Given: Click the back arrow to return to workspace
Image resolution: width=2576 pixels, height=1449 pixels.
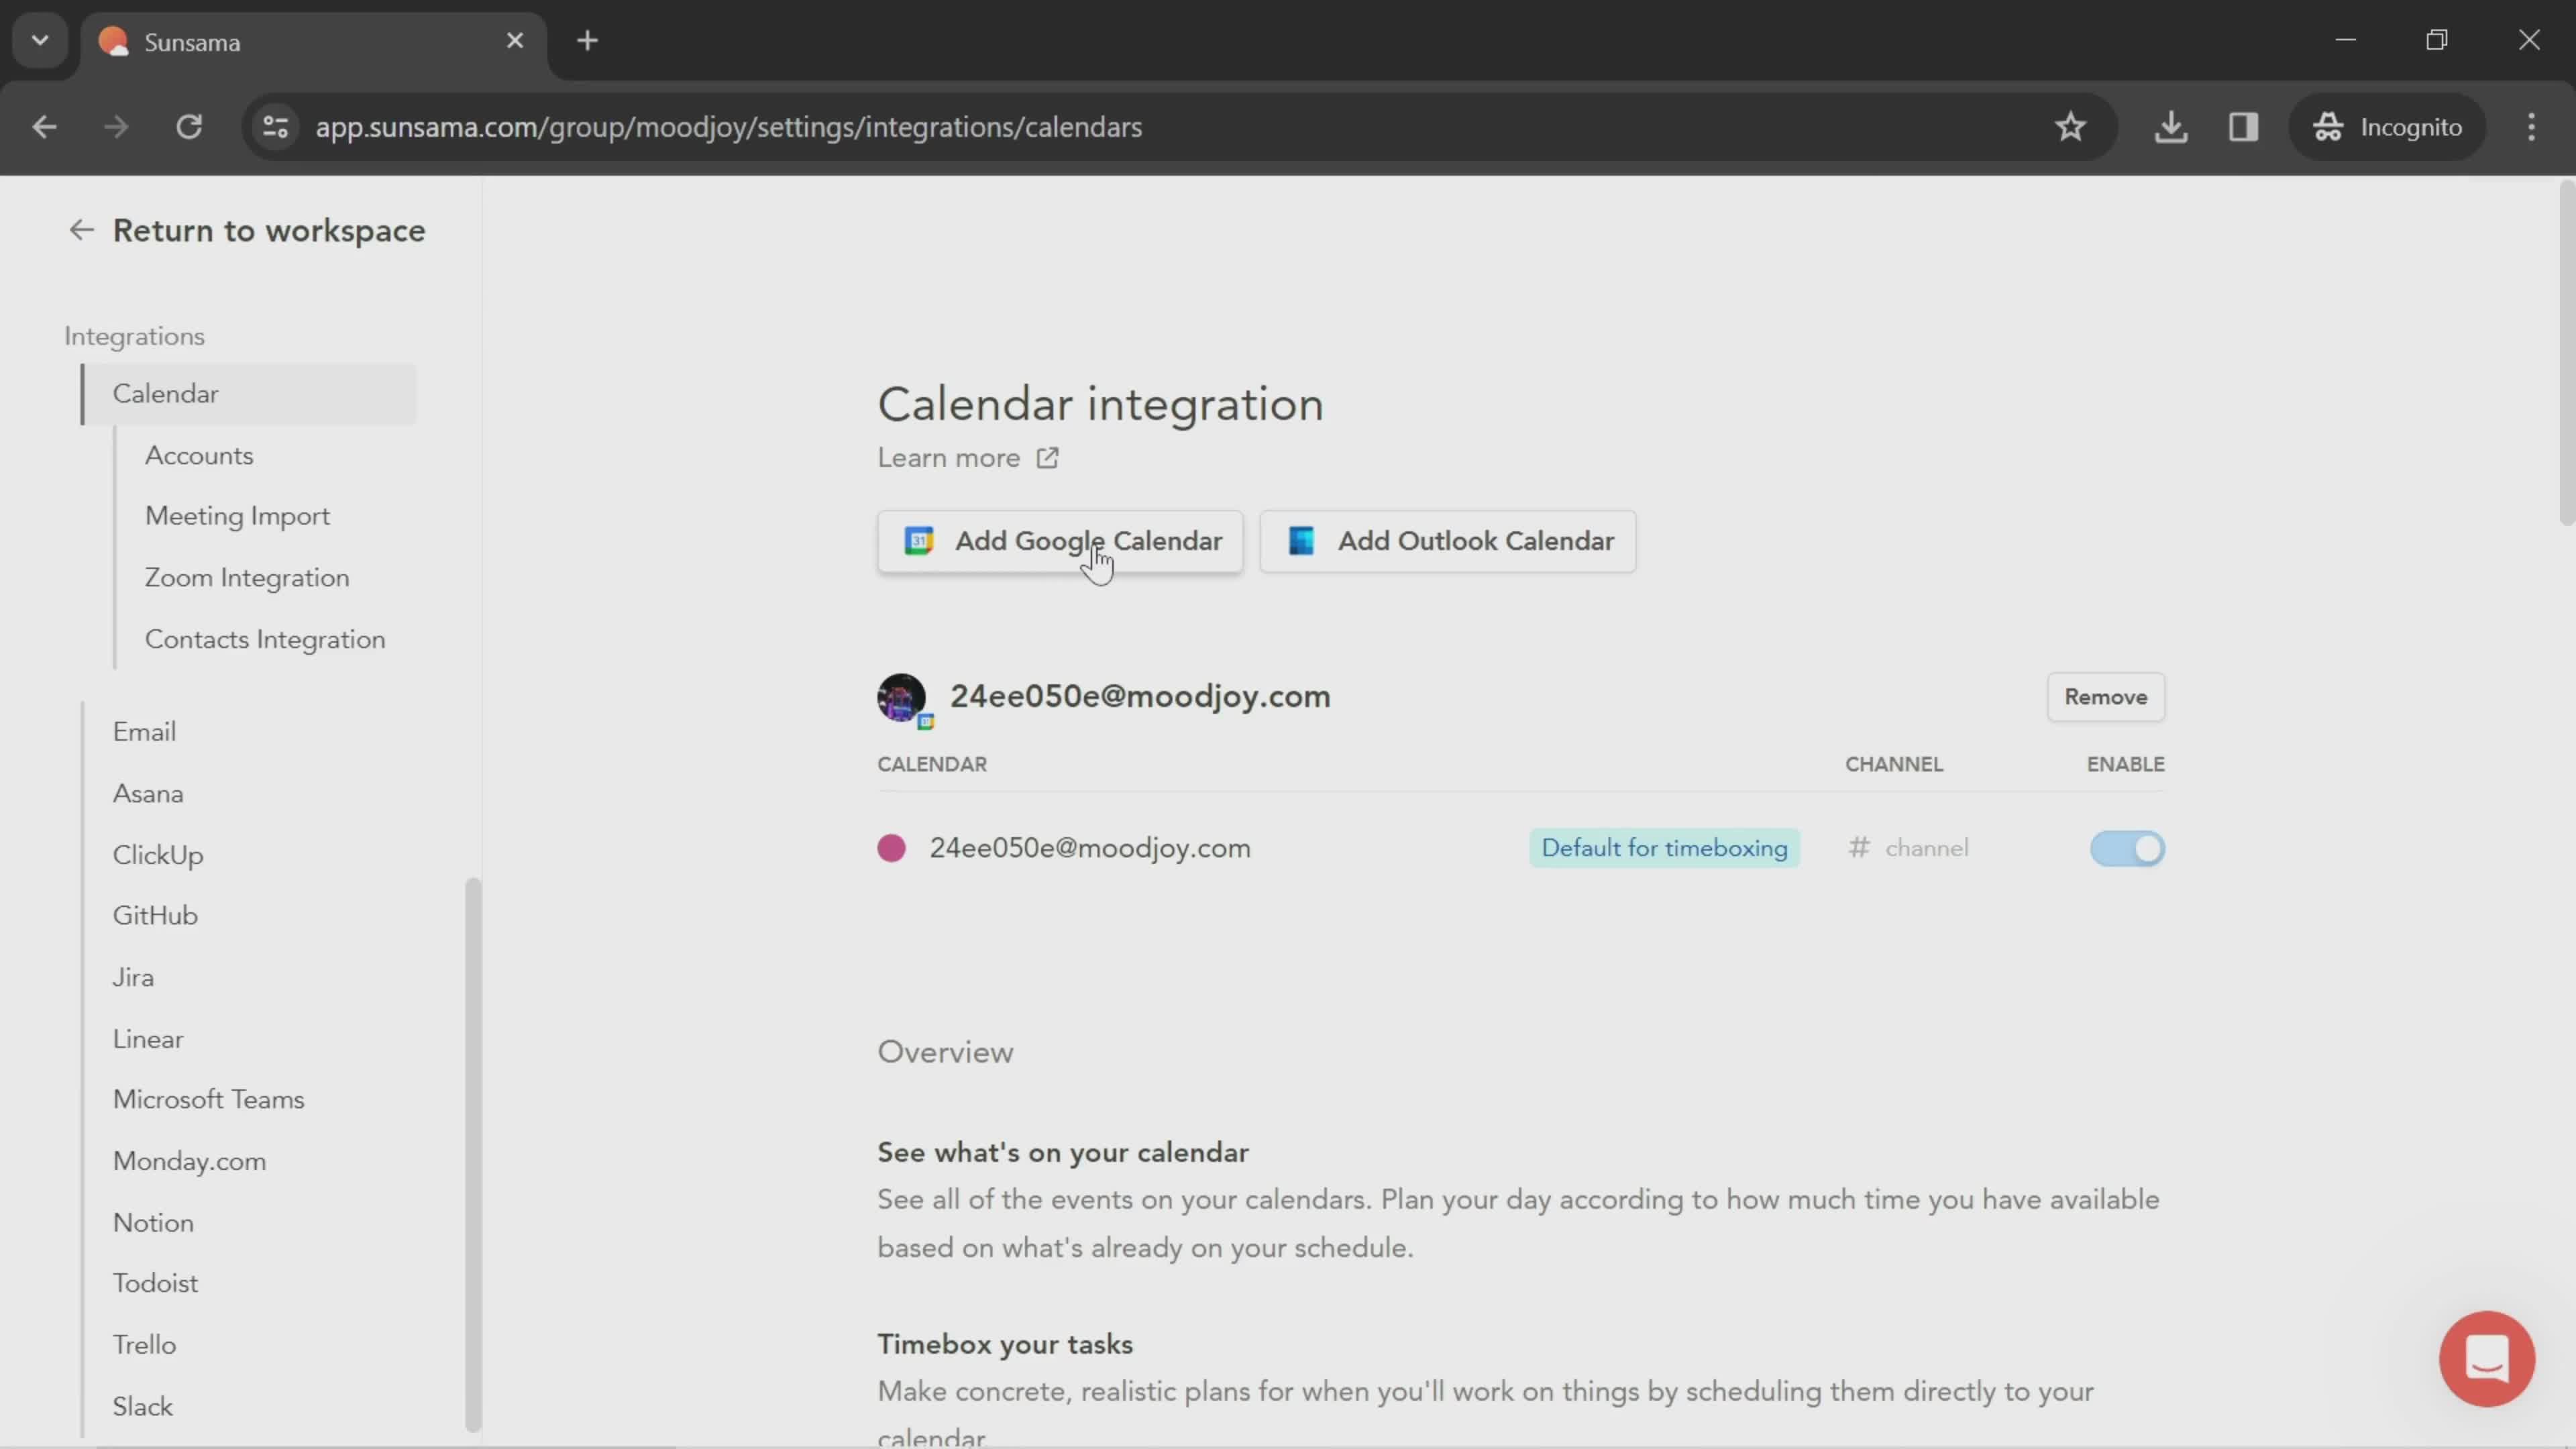Looking at the screenshot, I should point(80,230).
